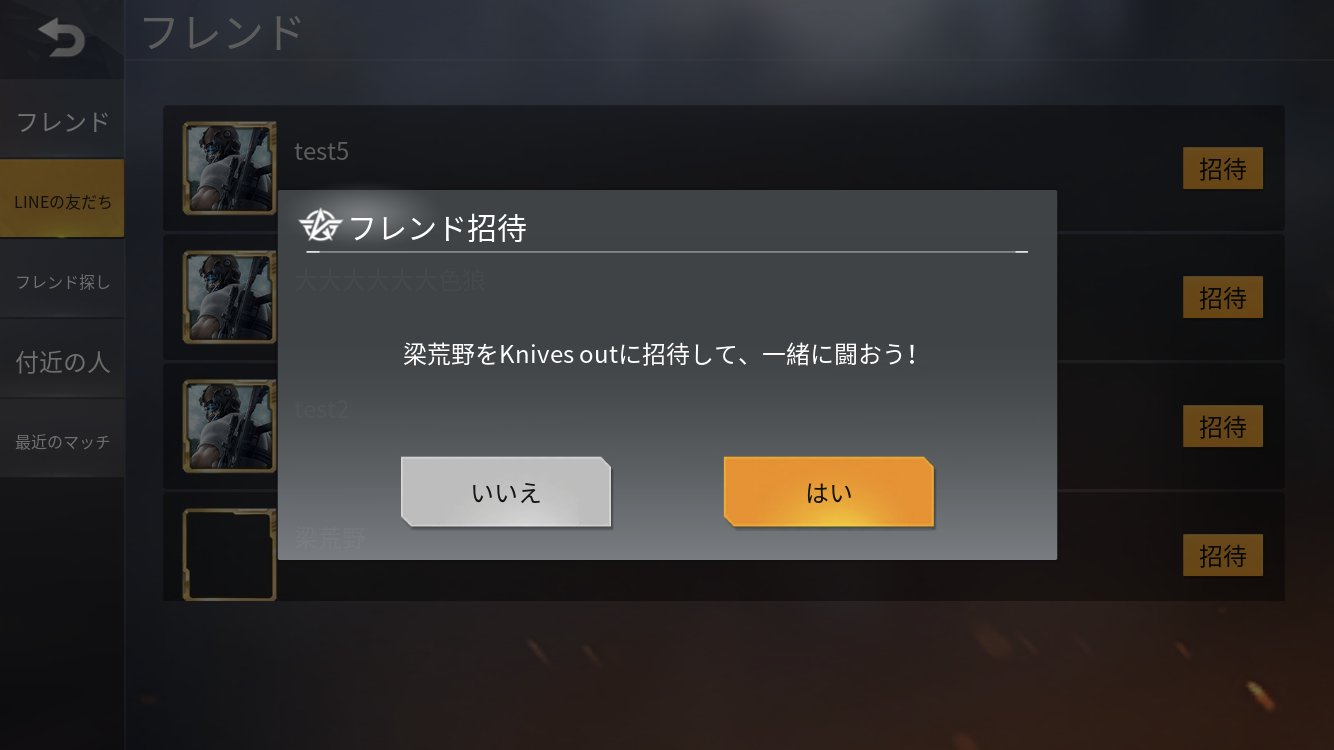Click 招待 button for 梁荒野

pyautogui.click(x=1222, y=555)
